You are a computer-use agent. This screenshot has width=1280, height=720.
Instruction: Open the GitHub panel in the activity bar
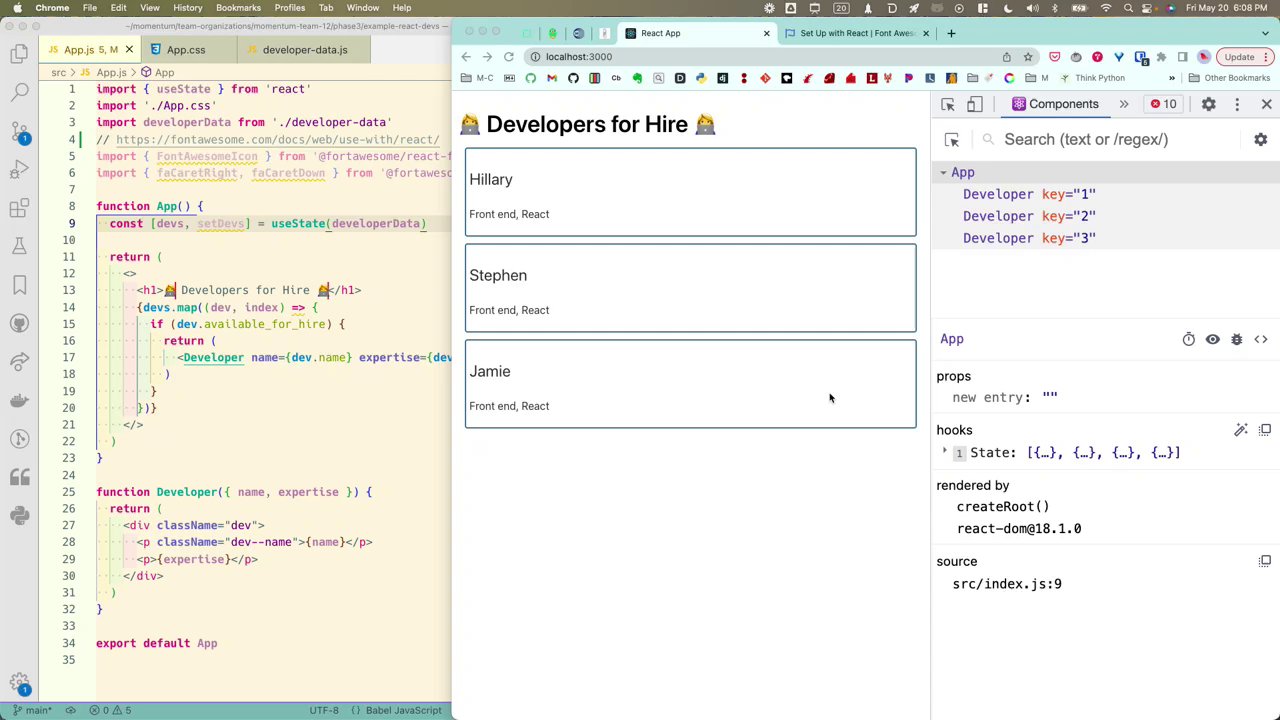[19, 324]
